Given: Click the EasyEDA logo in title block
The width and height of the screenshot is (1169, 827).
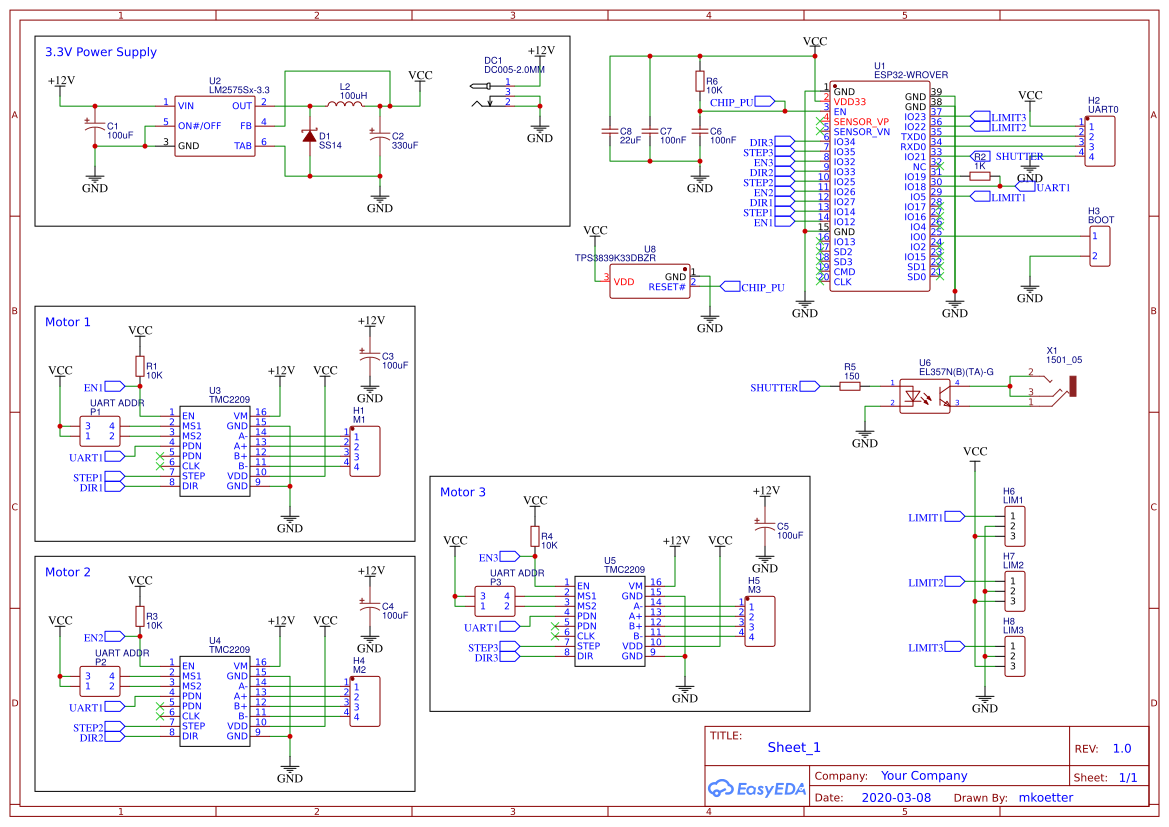Looking at the screenshot, I should [757, 788].
